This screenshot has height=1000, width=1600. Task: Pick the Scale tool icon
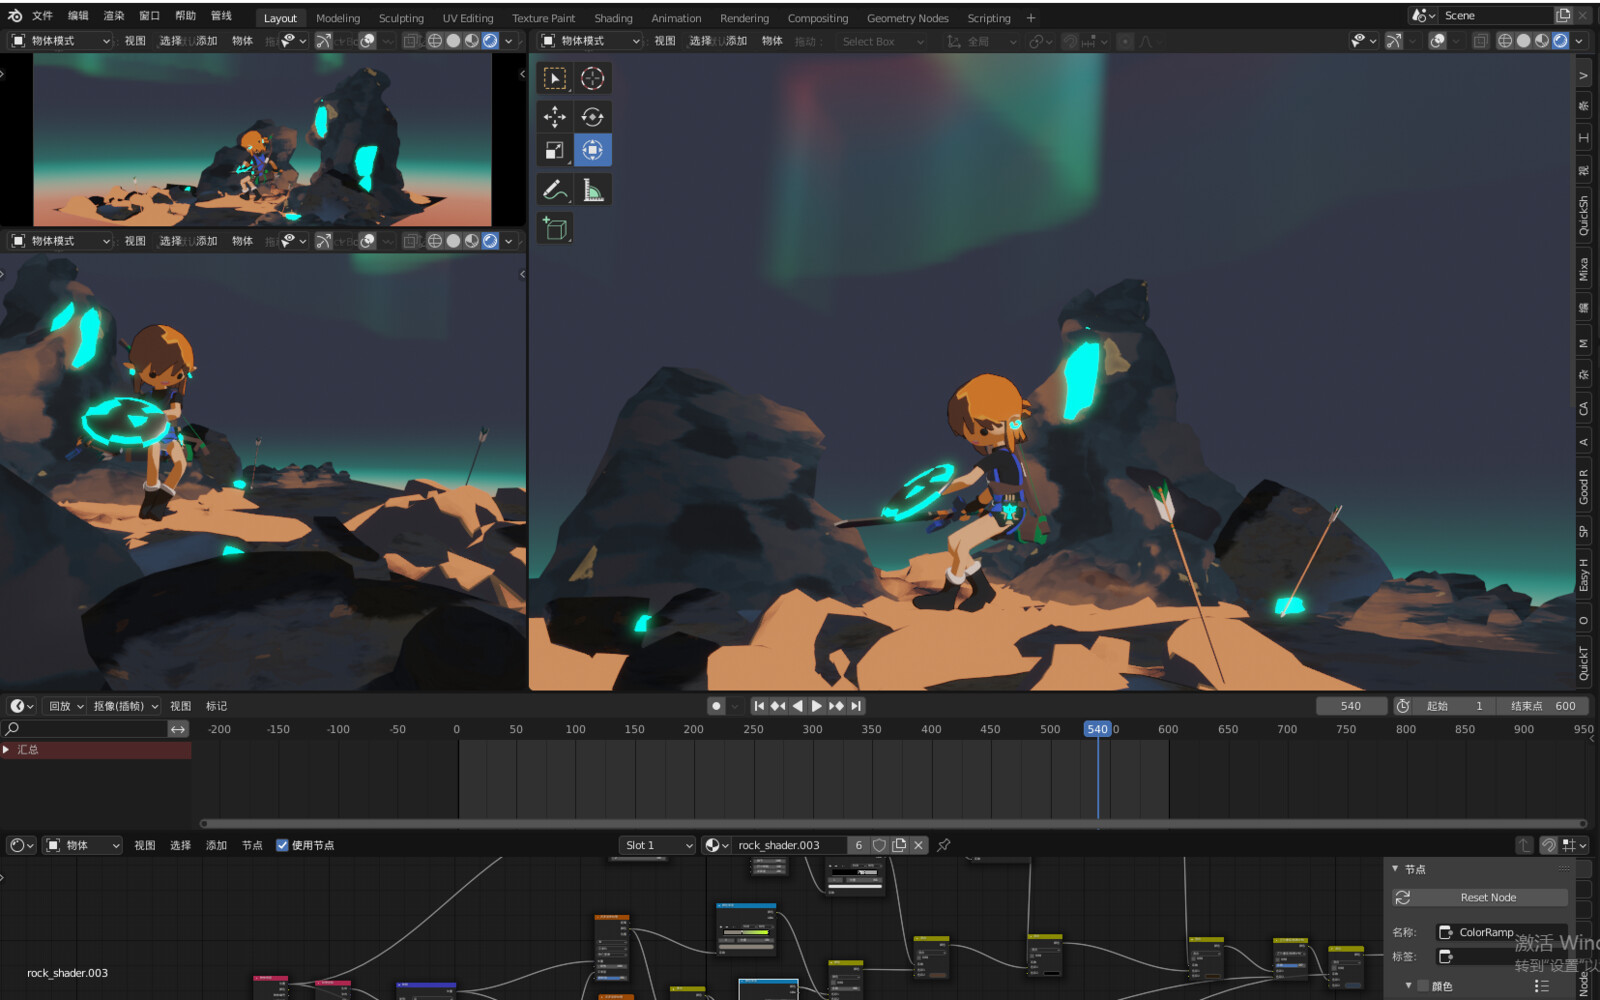click(555, 151)
